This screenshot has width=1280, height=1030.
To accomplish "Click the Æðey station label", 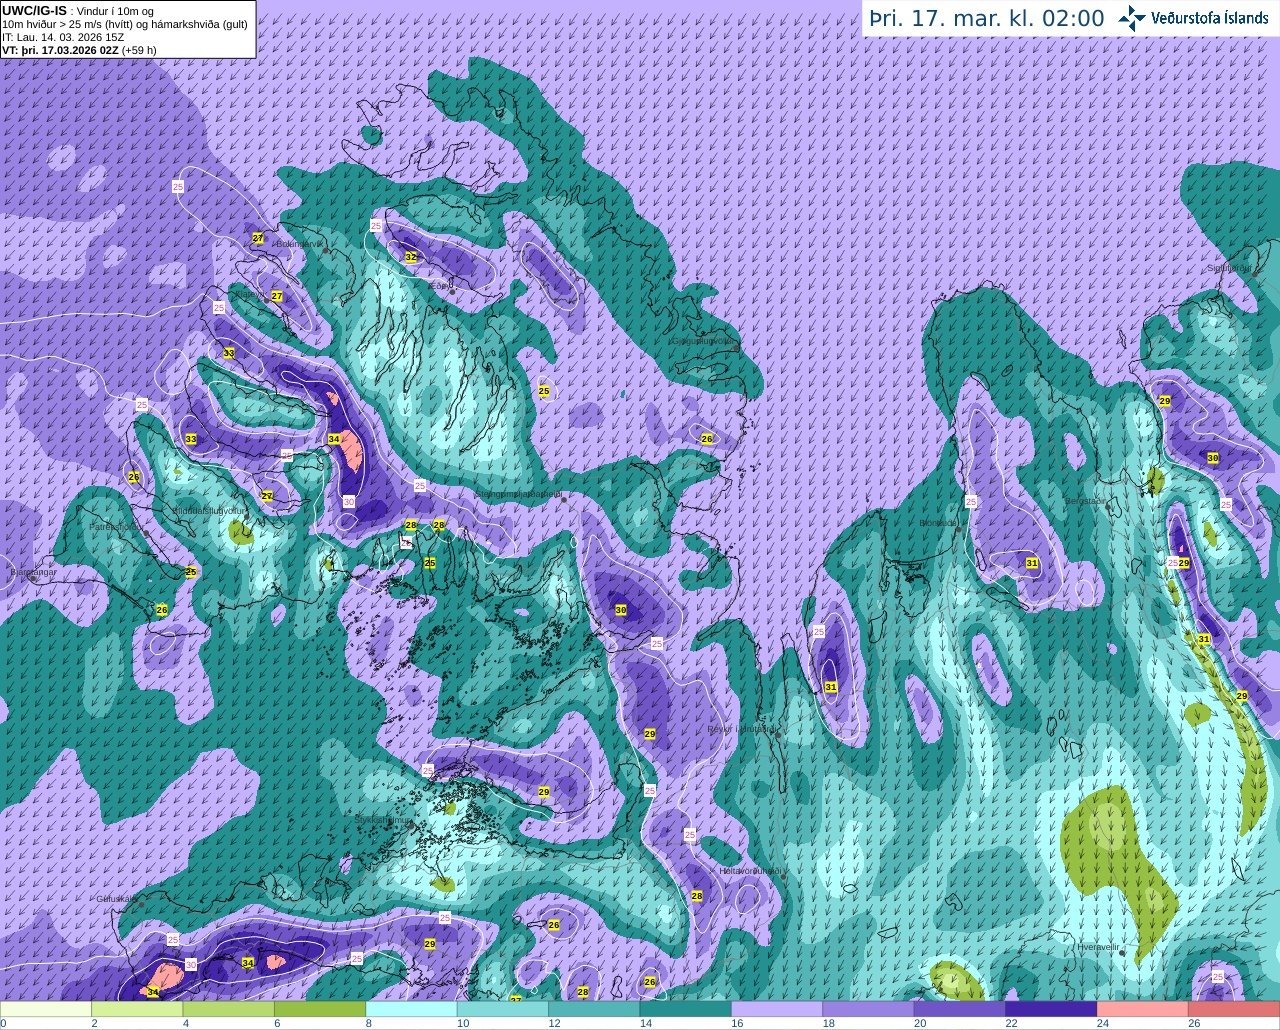I will 439,286.
